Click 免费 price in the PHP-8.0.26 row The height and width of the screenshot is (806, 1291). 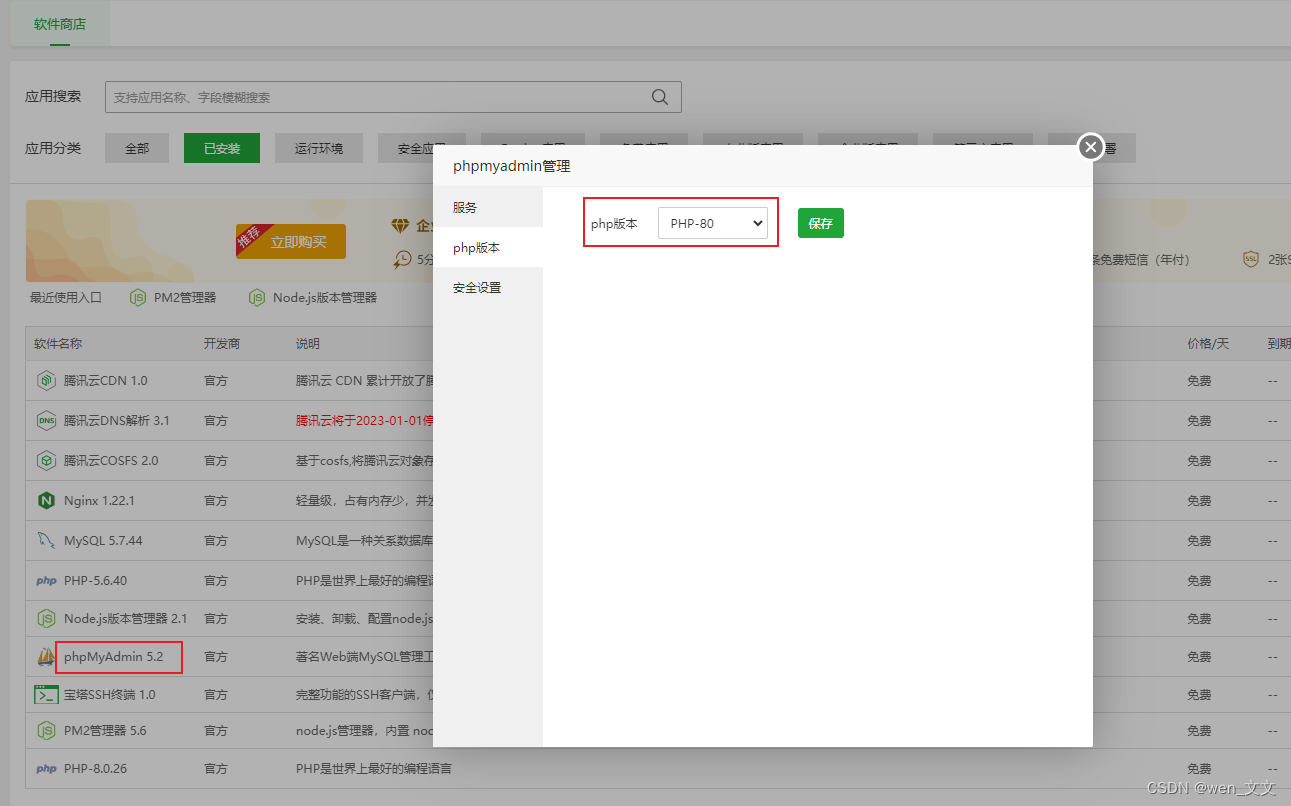(x=1199, y=768)
